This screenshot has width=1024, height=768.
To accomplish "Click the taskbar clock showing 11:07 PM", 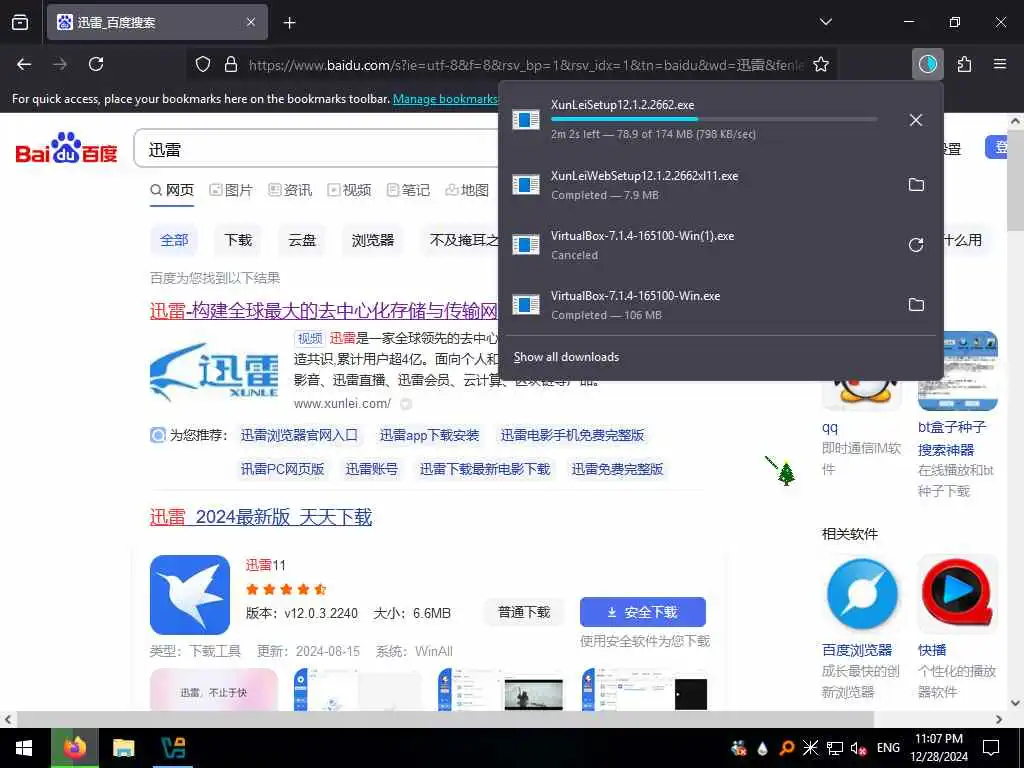I will pos(939,748).
